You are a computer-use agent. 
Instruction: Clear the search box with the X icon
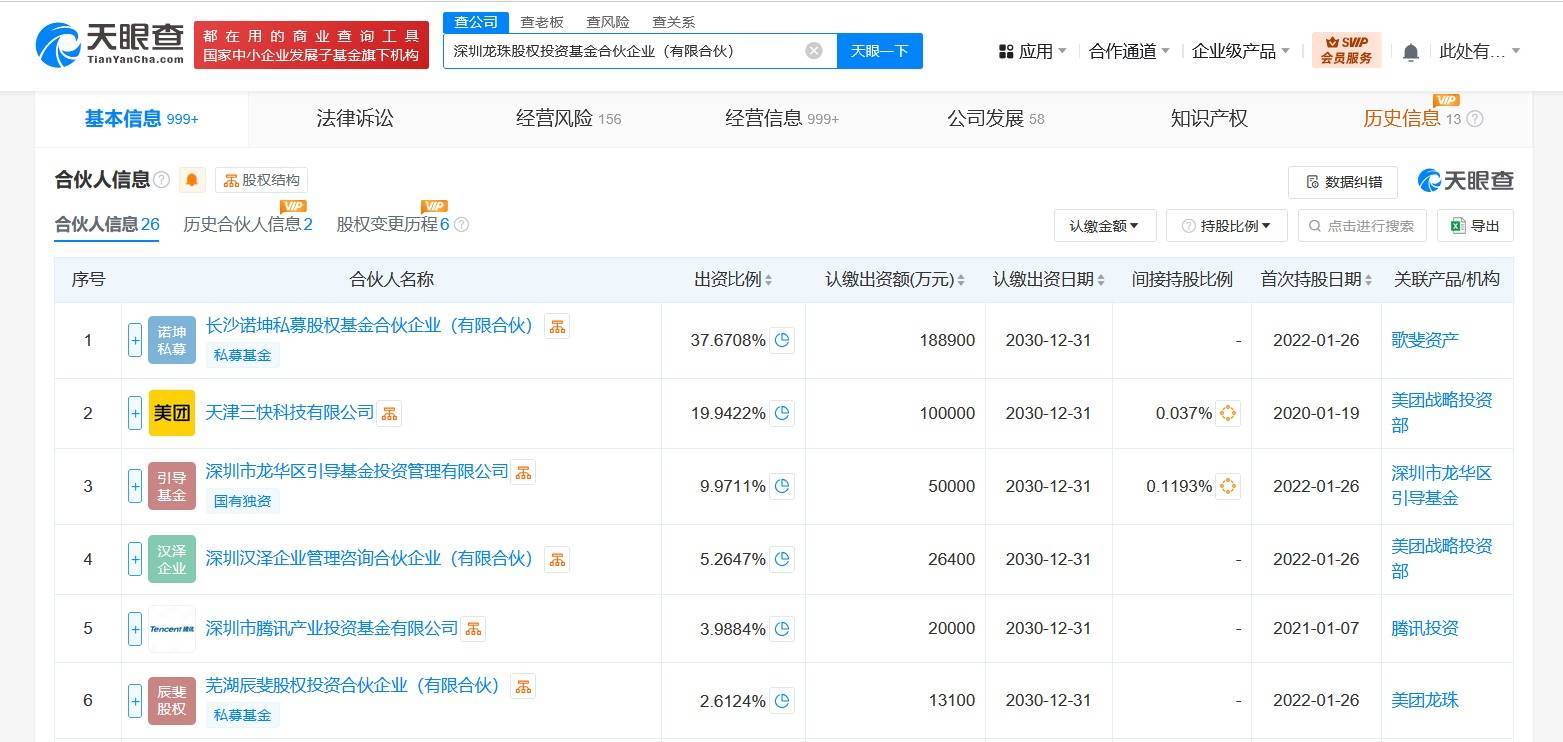[x=814, y=50]
